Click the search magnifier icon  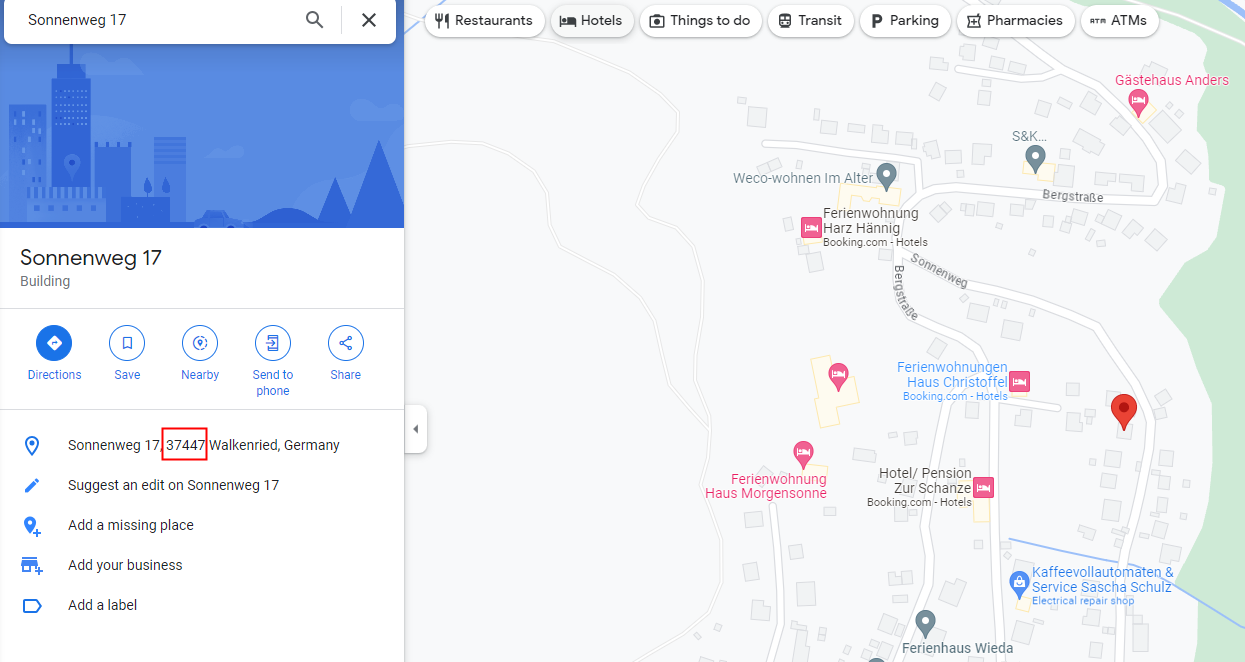[315, 20]
